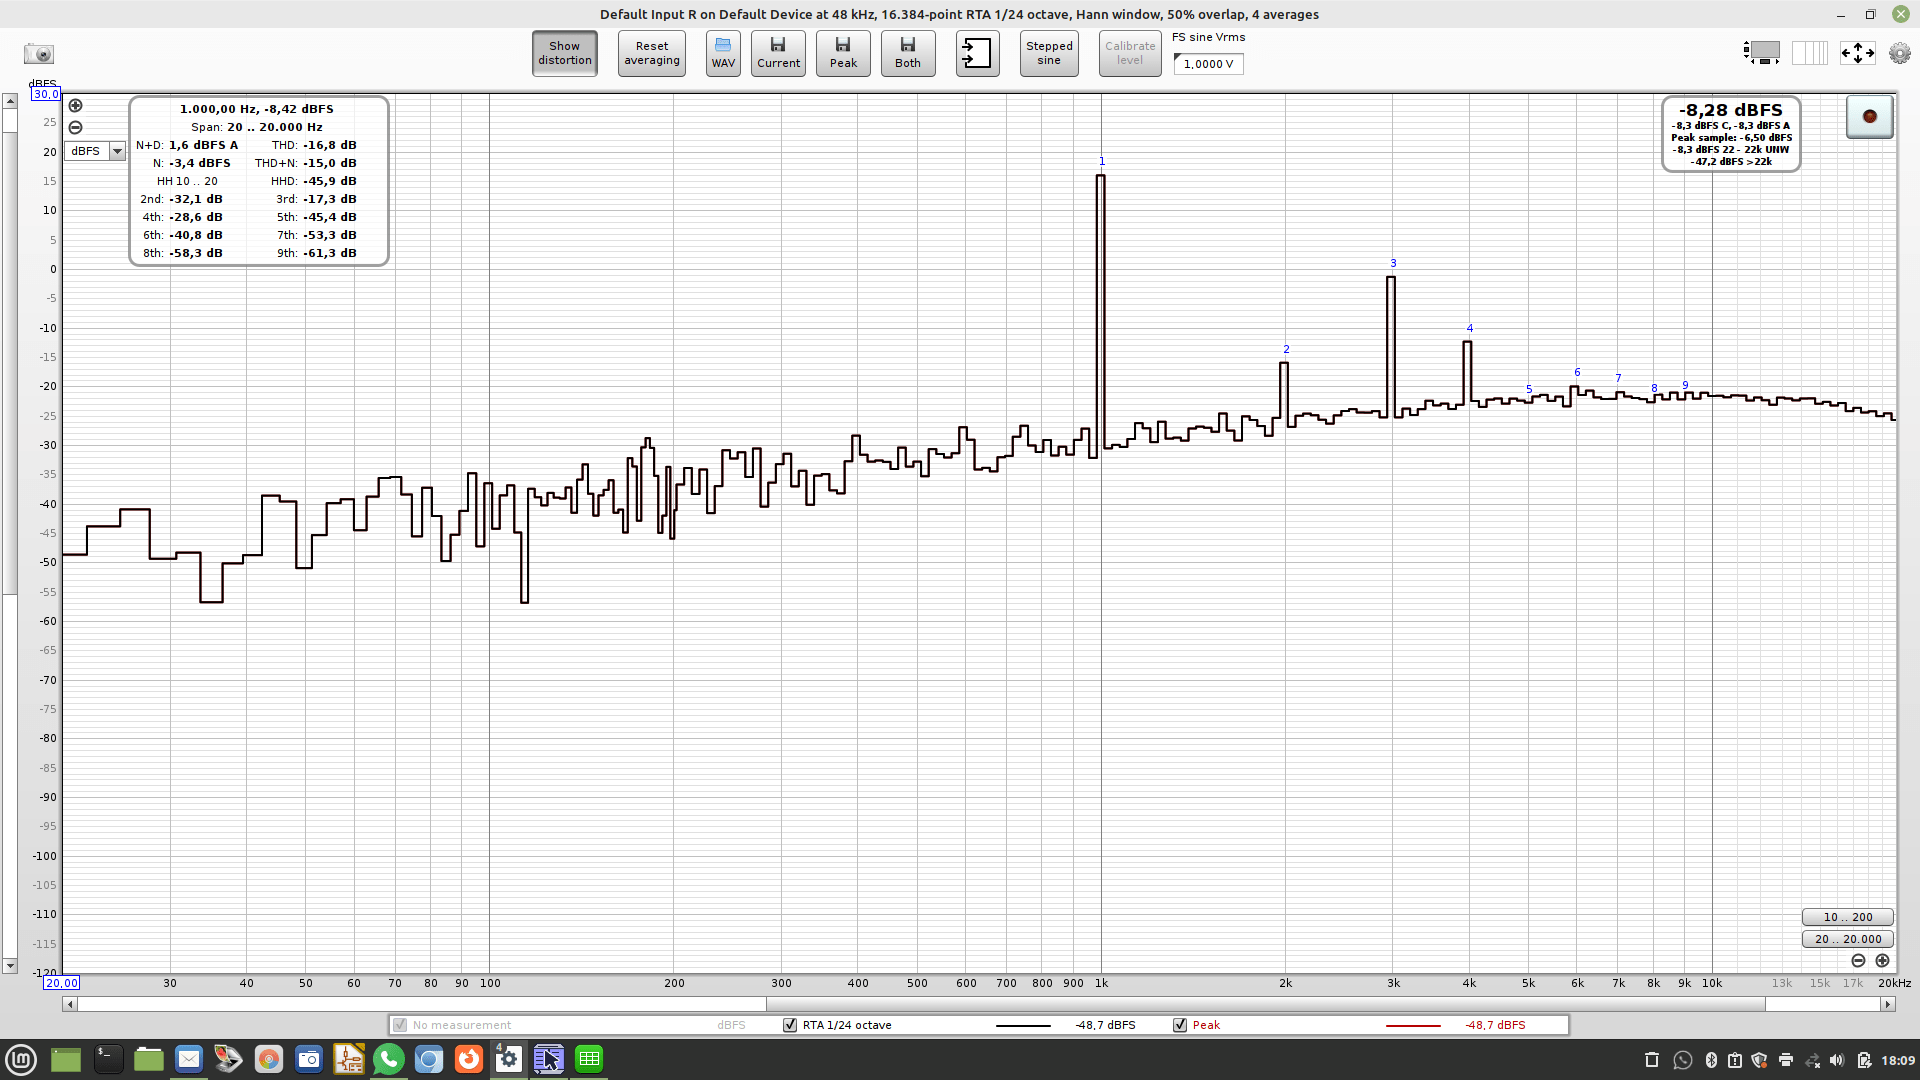Click the horizontal scrollbar thumb
The width and height of the screenshot is (1920, 1080).
1265,1004
